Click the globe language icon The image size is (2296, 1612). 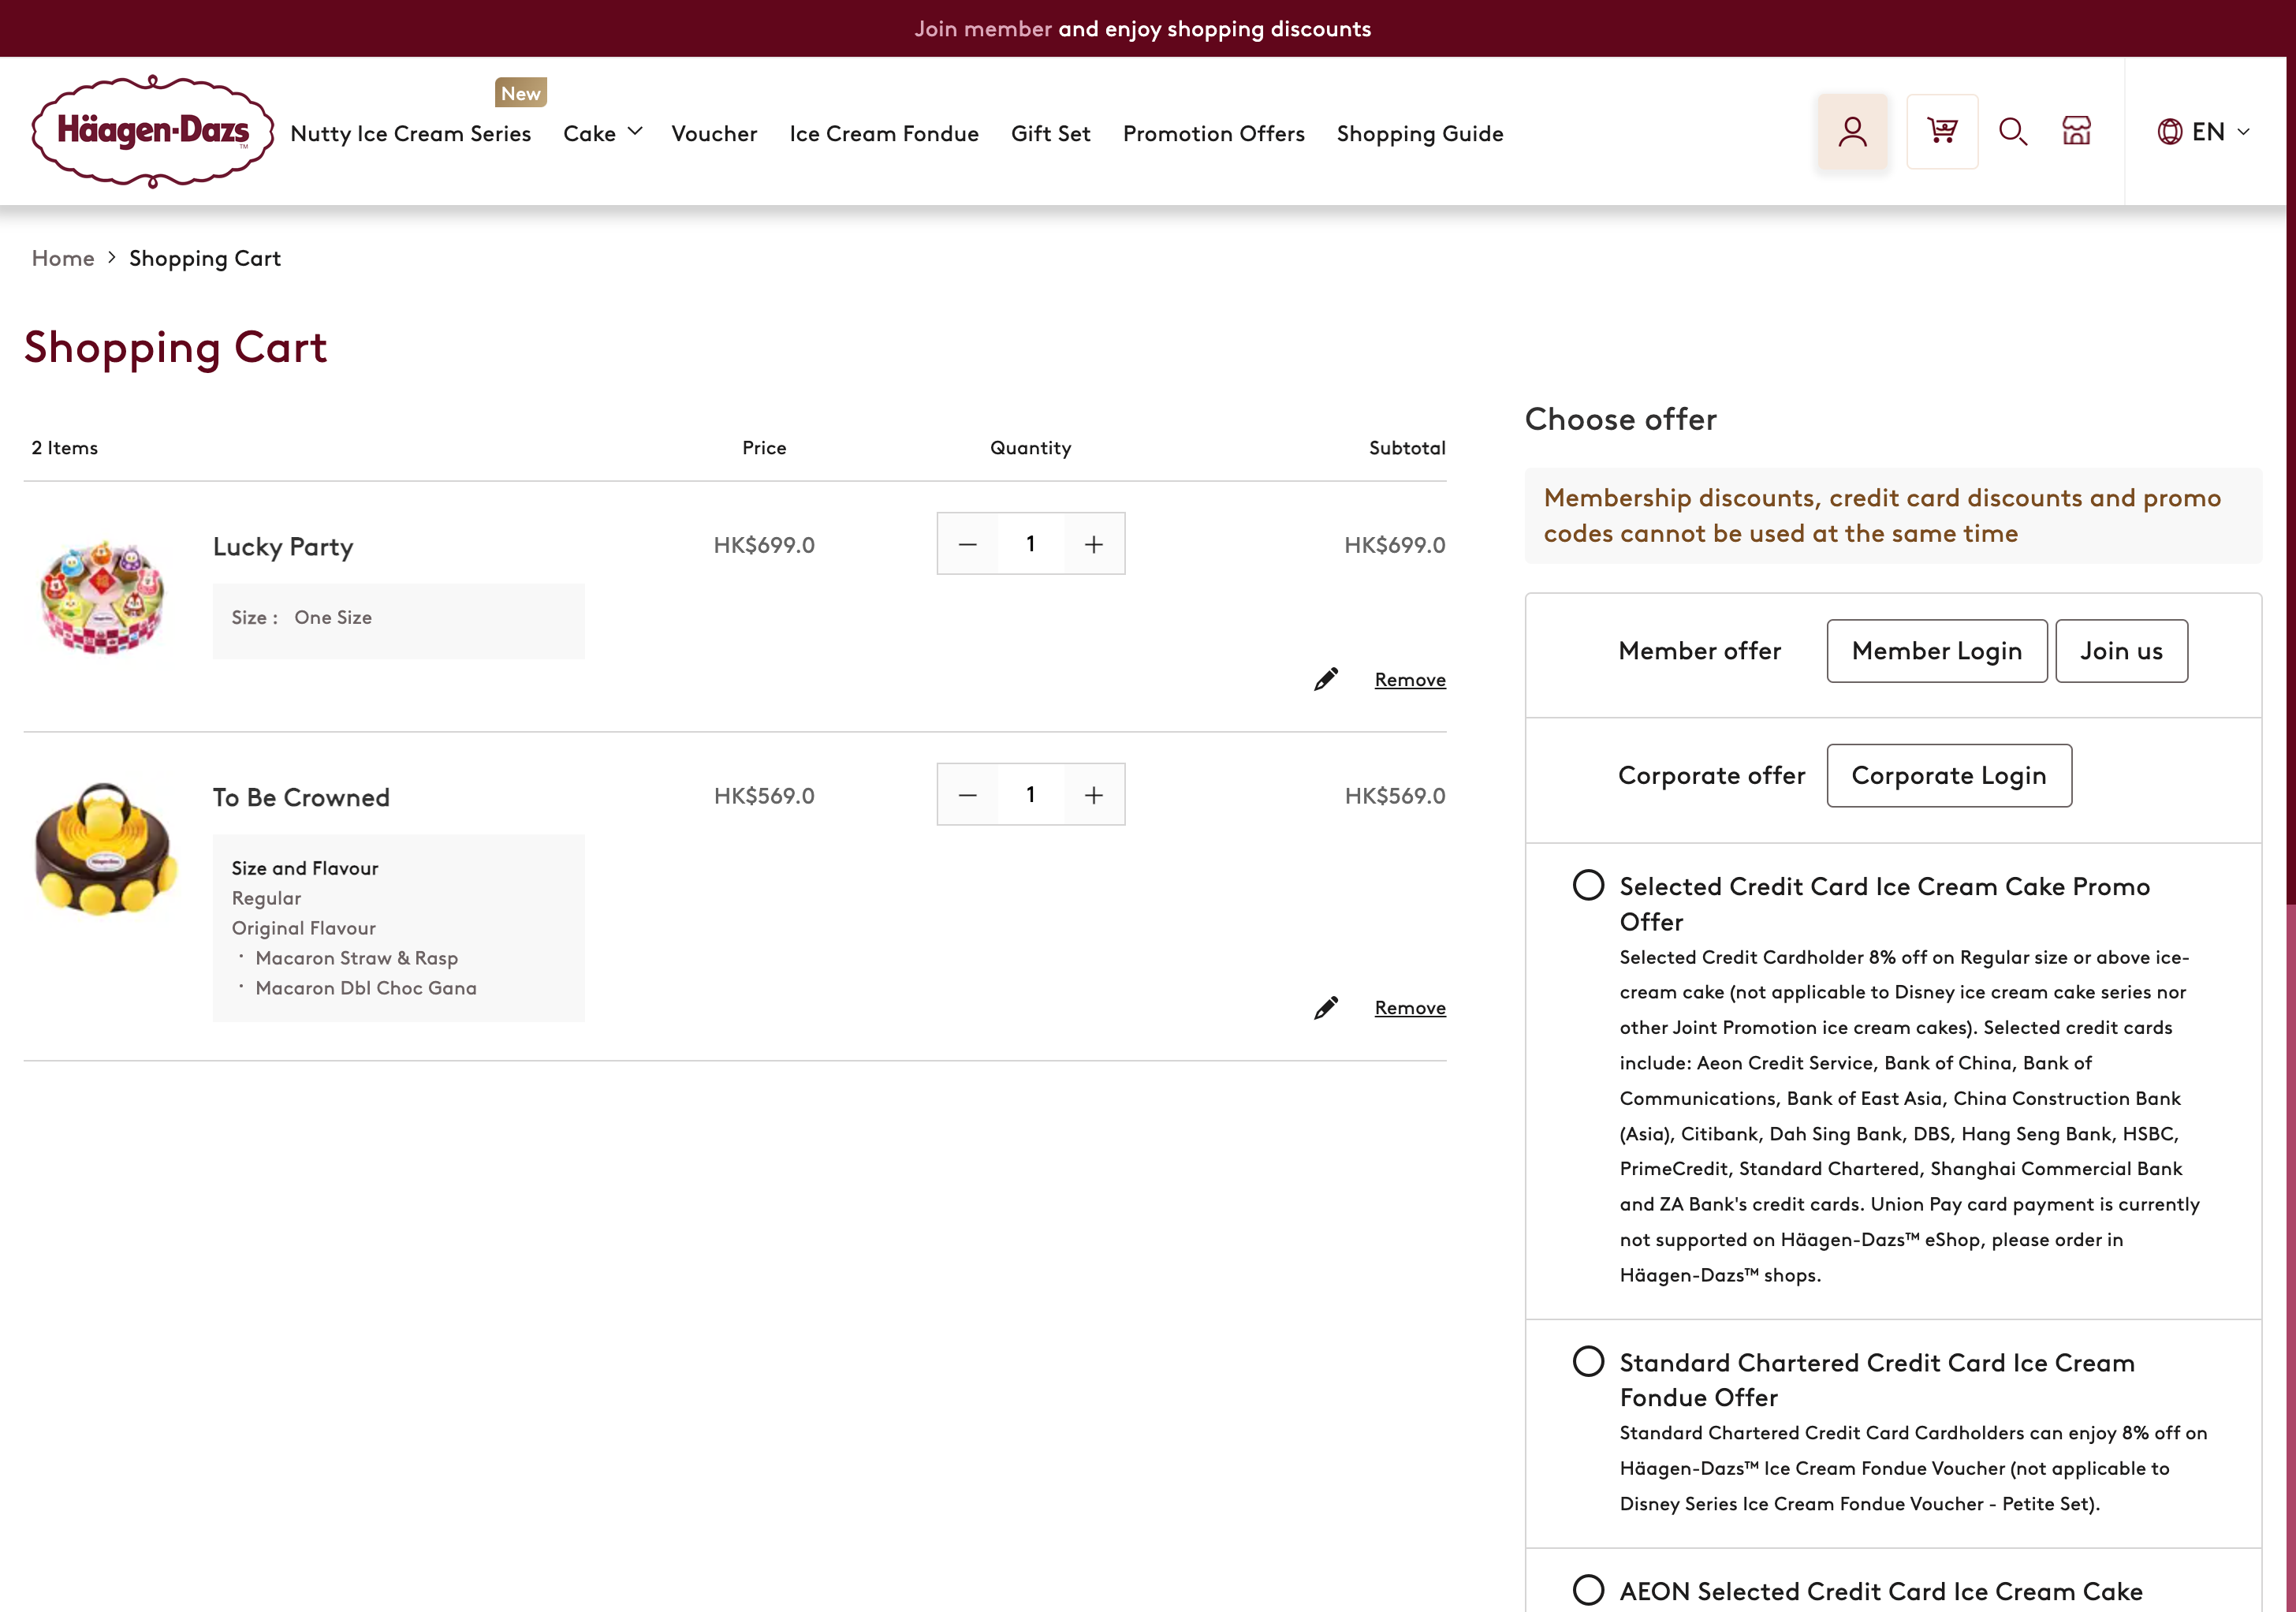tap(2169, 132)
